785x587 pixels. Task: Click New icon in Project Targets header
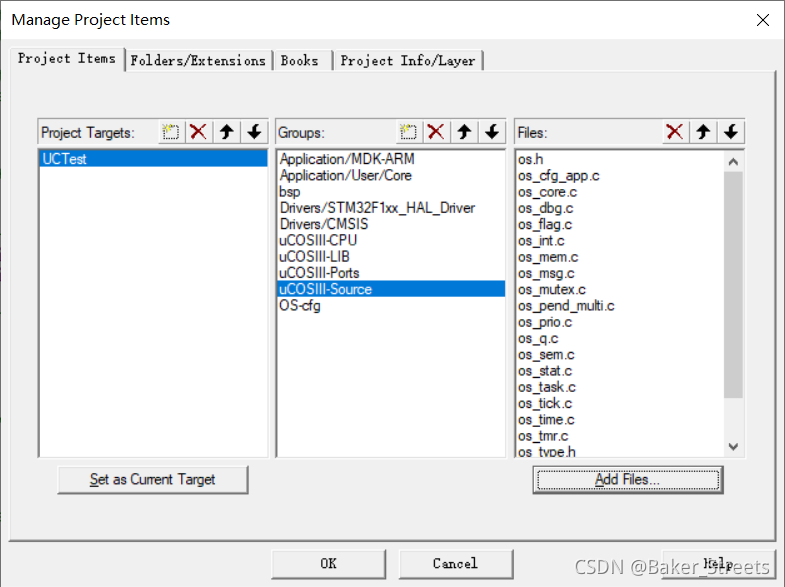pos(171,132)
